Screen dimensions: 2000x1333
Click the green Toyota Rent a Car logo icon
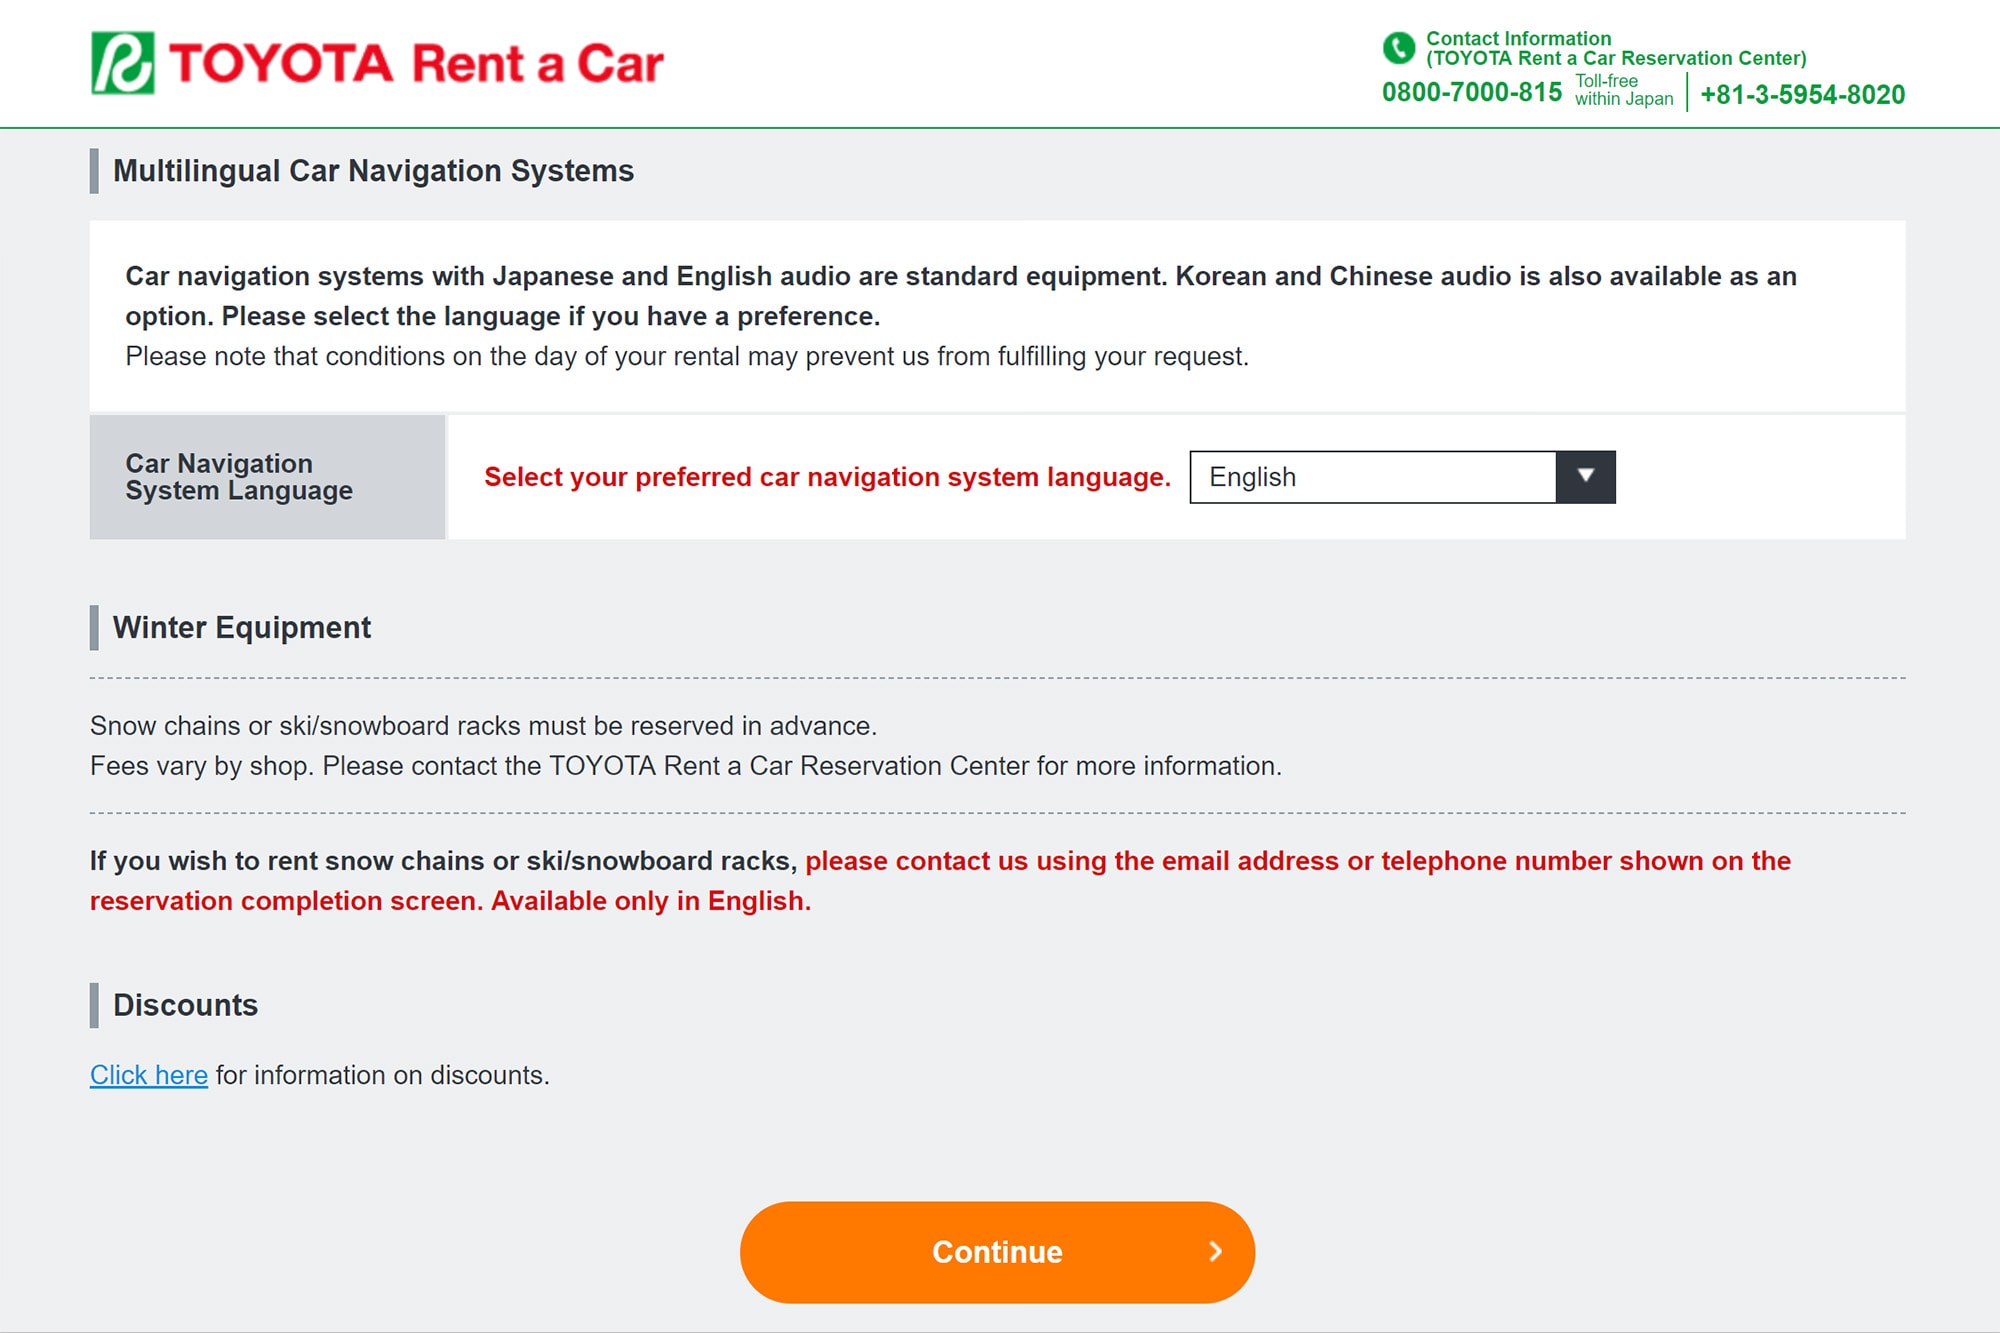coord(123,63)
